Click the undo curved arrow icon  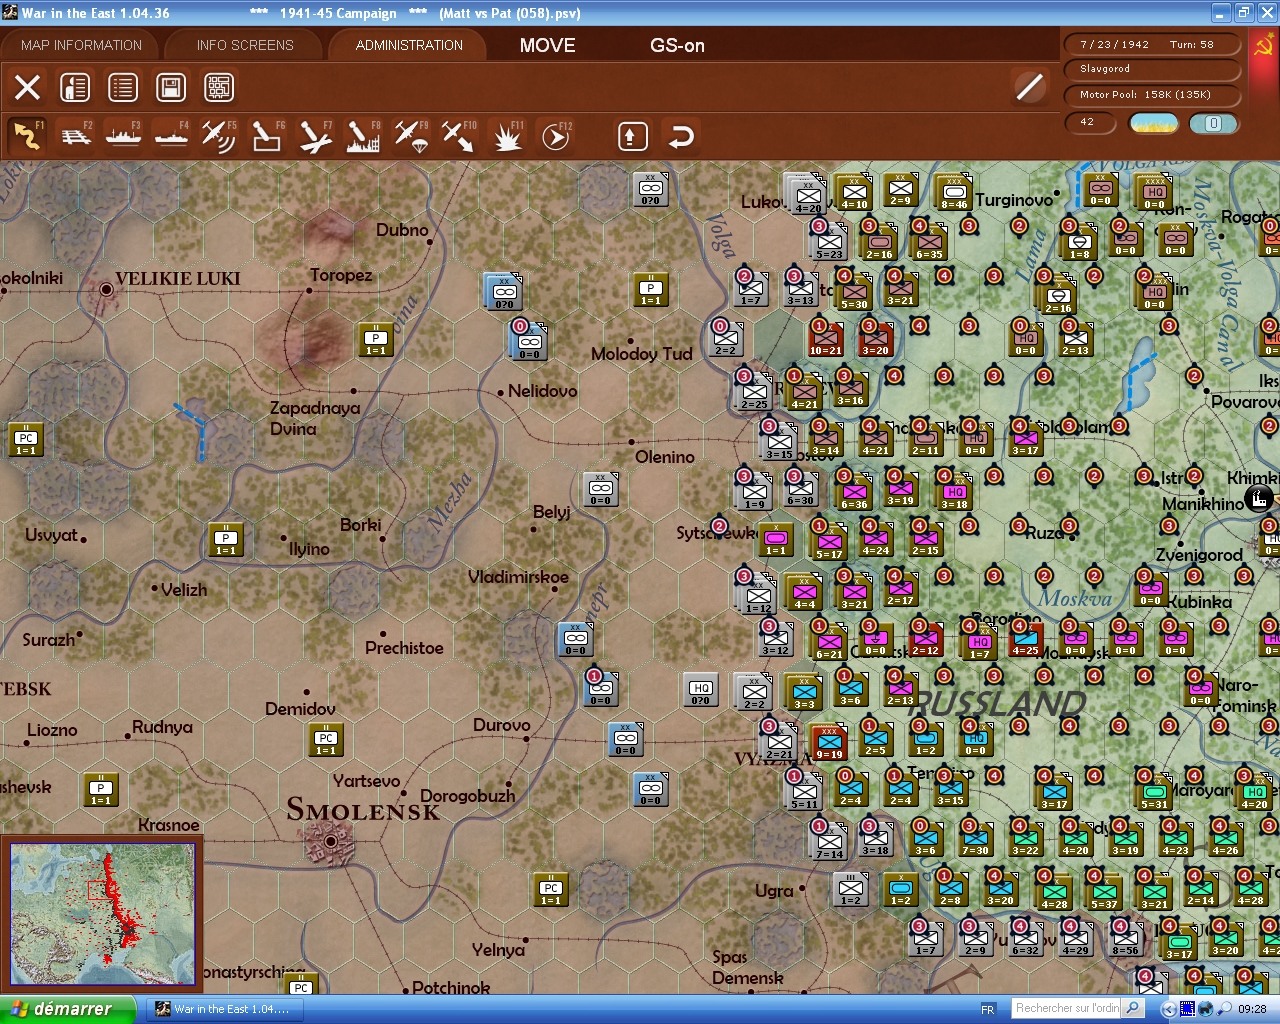pos(681,136)
